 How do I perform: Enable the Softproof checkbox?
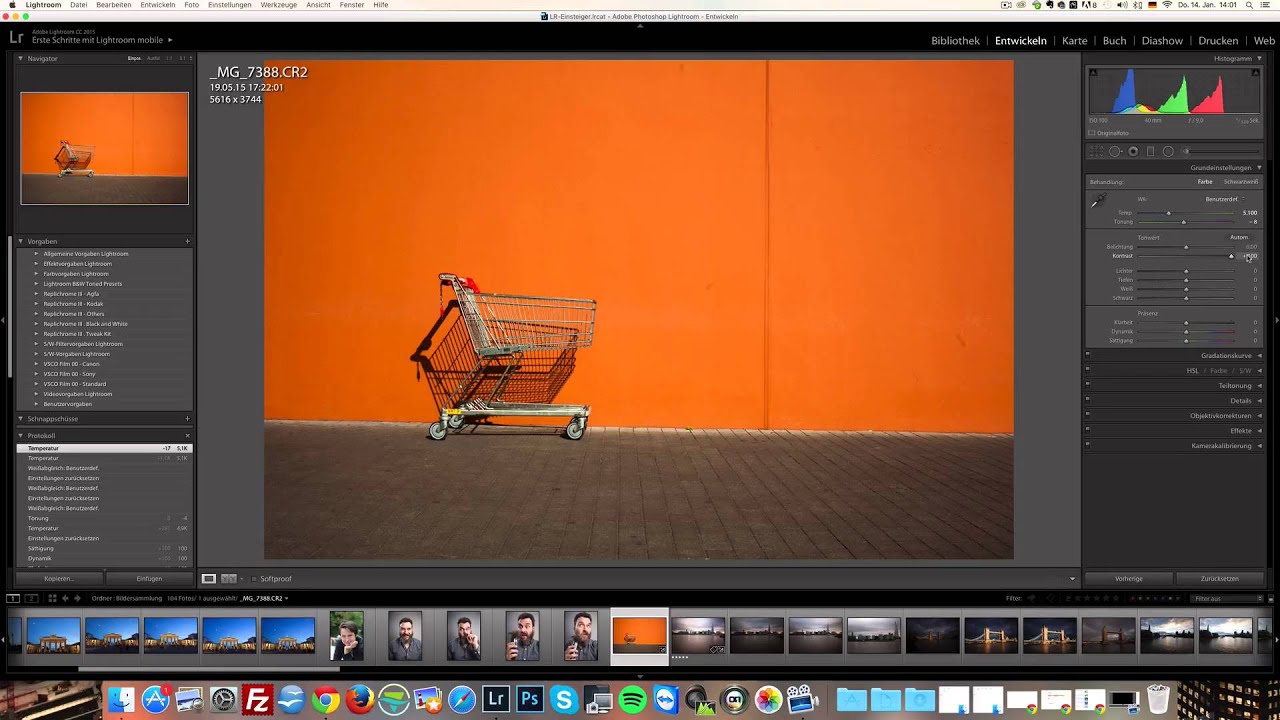click(x=254, y=579)
